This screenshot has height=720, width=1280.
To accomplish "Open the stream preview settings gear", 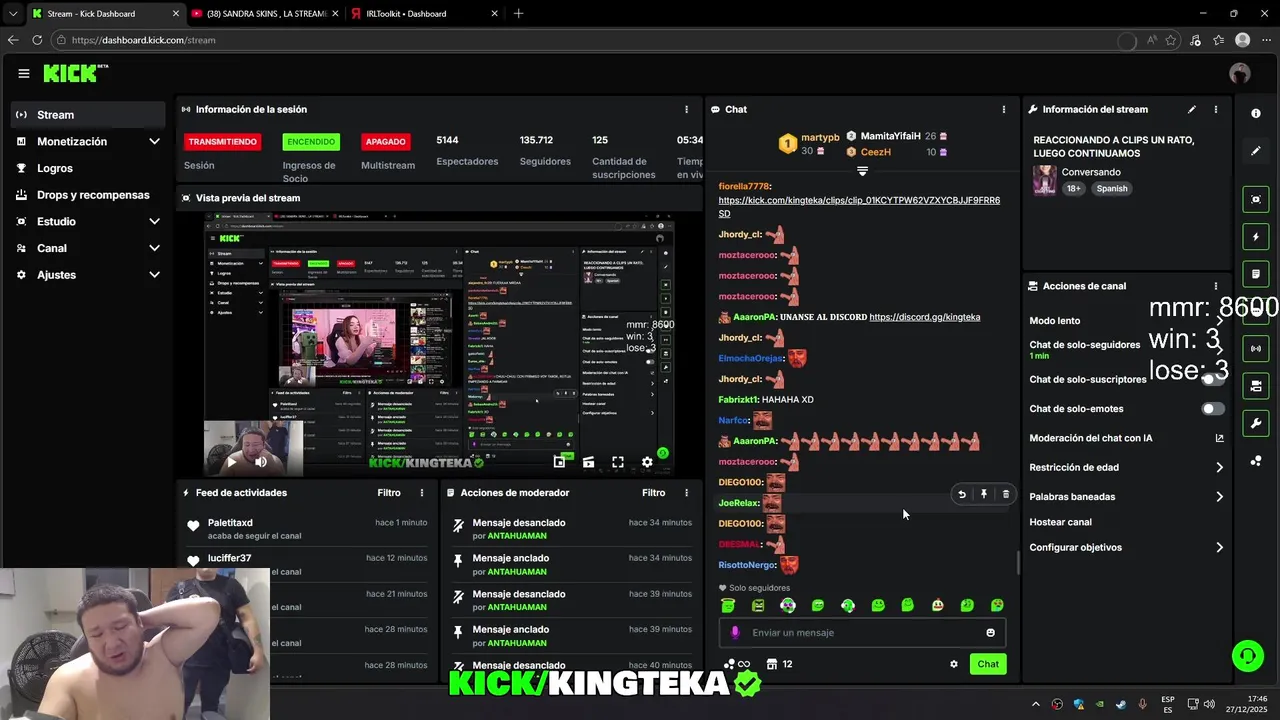I will click(x=647, y=462).
